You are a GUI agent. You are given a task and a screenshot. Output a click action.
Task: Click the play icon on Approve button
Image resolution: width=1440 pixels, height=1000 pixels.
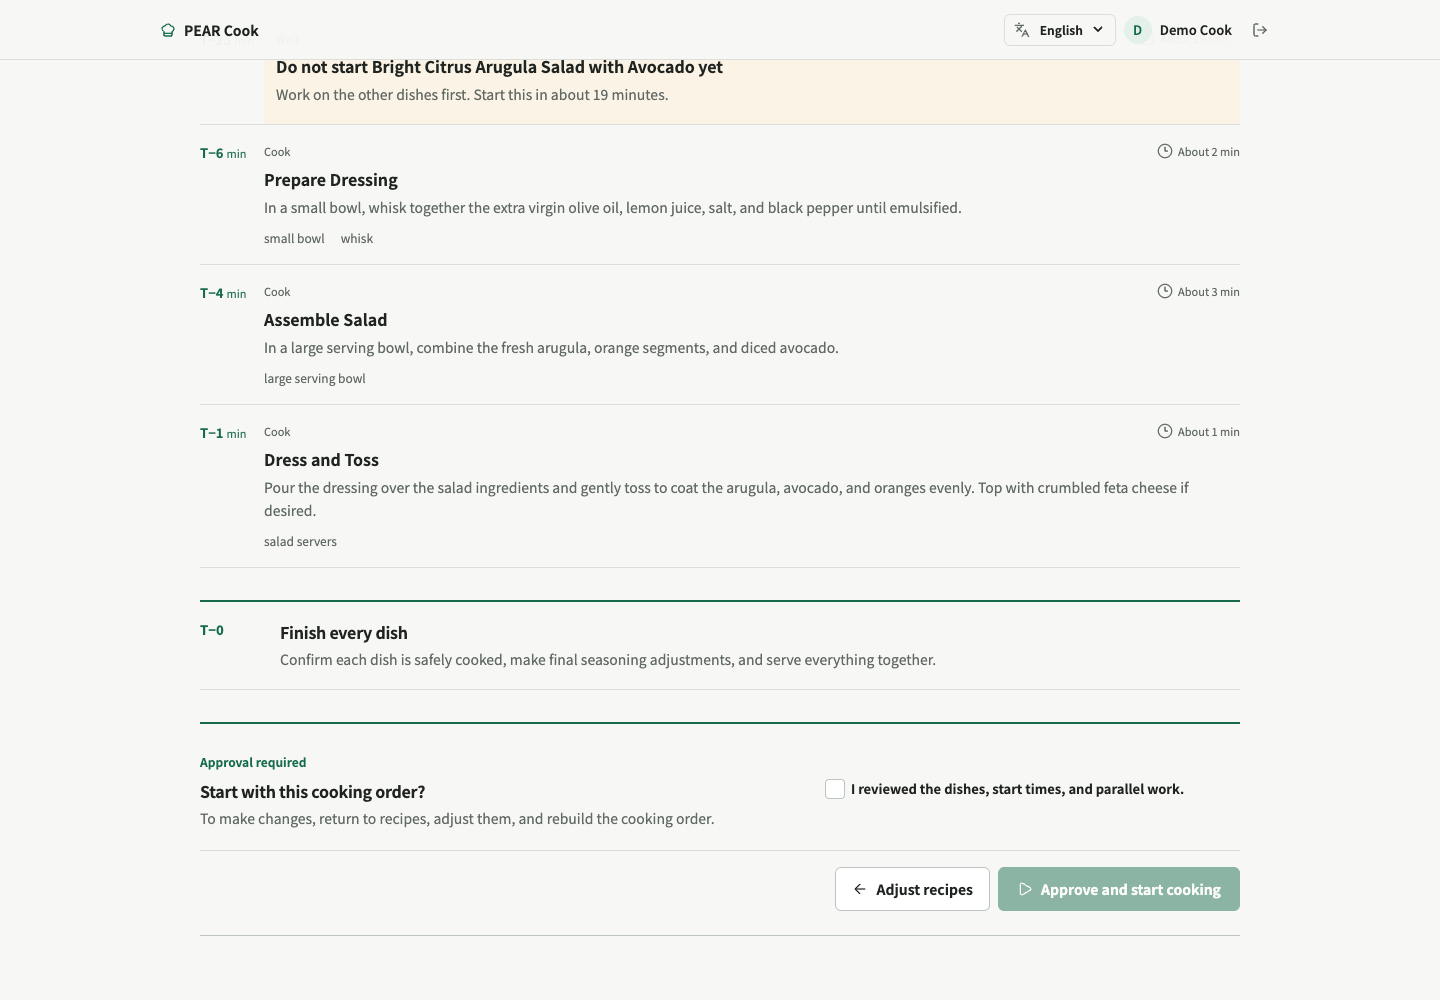tap(1025, 889)
